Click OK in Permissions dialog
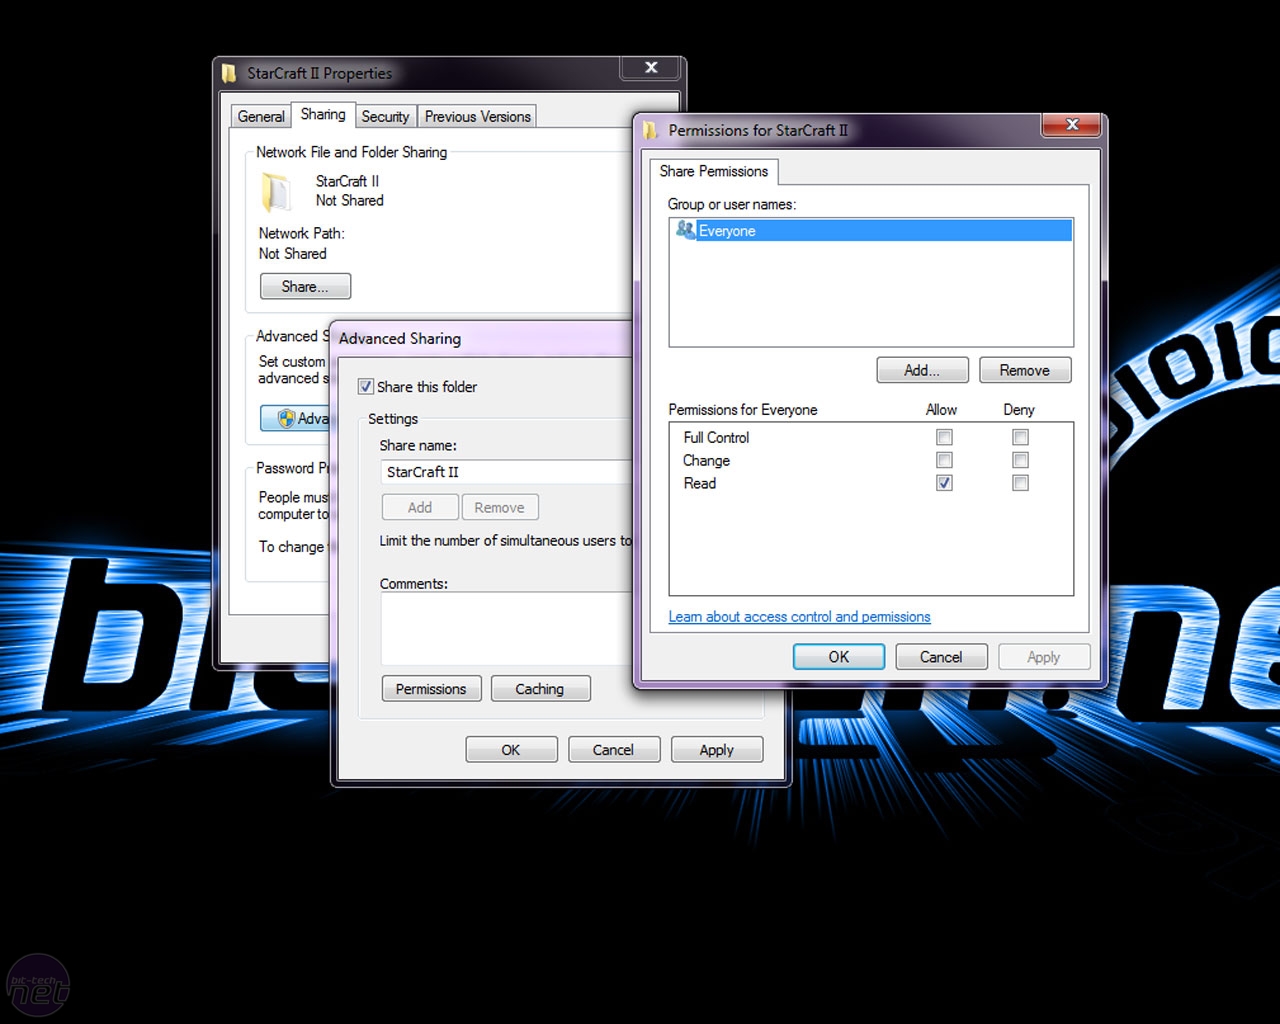This screenshot has height=1024, width=1280. (x=839, y=657)
